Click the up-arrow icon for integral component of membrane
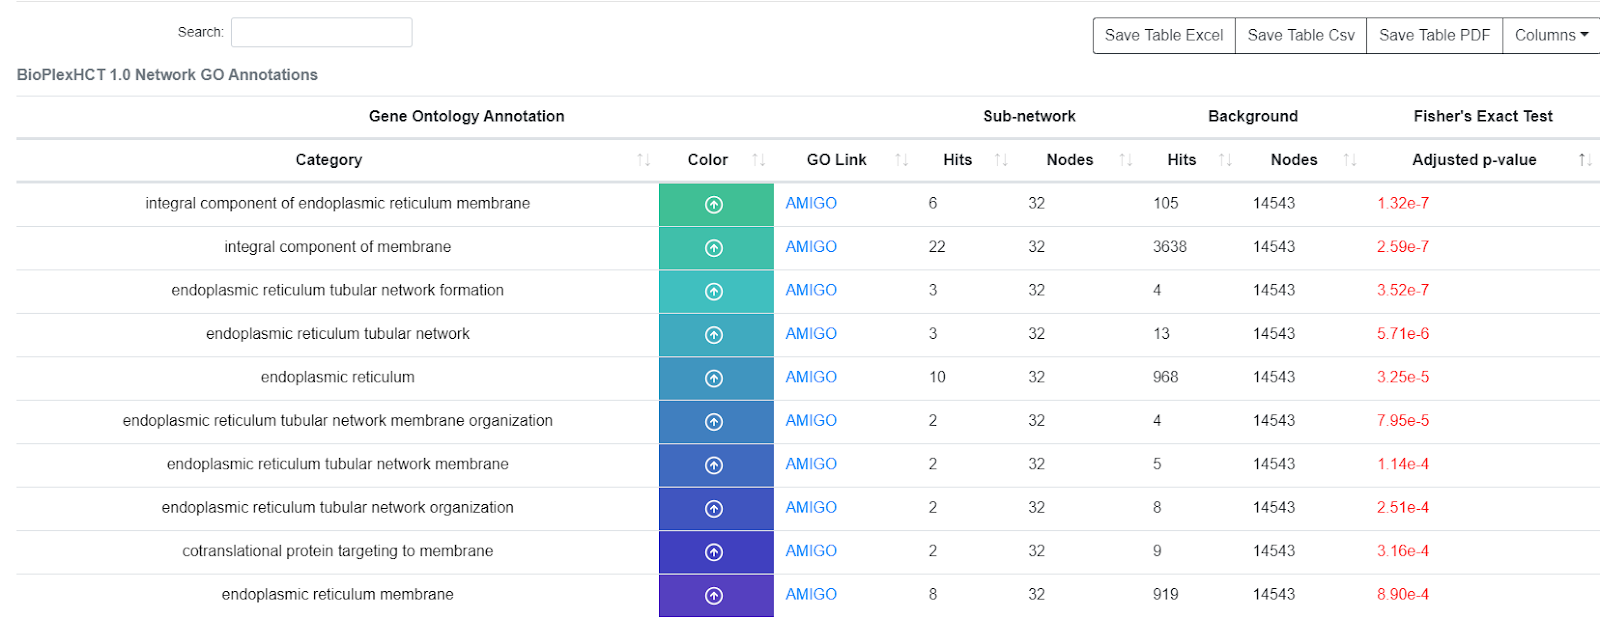 [714, 248]
